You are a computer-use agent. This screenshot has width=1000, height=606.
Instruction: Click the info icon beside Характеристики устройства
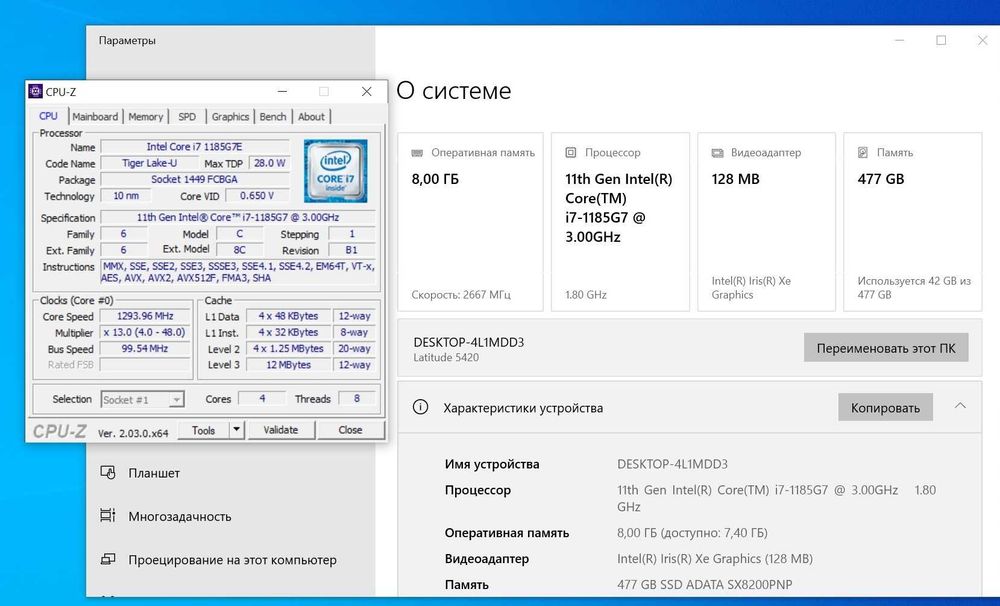click(x=420, y=407)
